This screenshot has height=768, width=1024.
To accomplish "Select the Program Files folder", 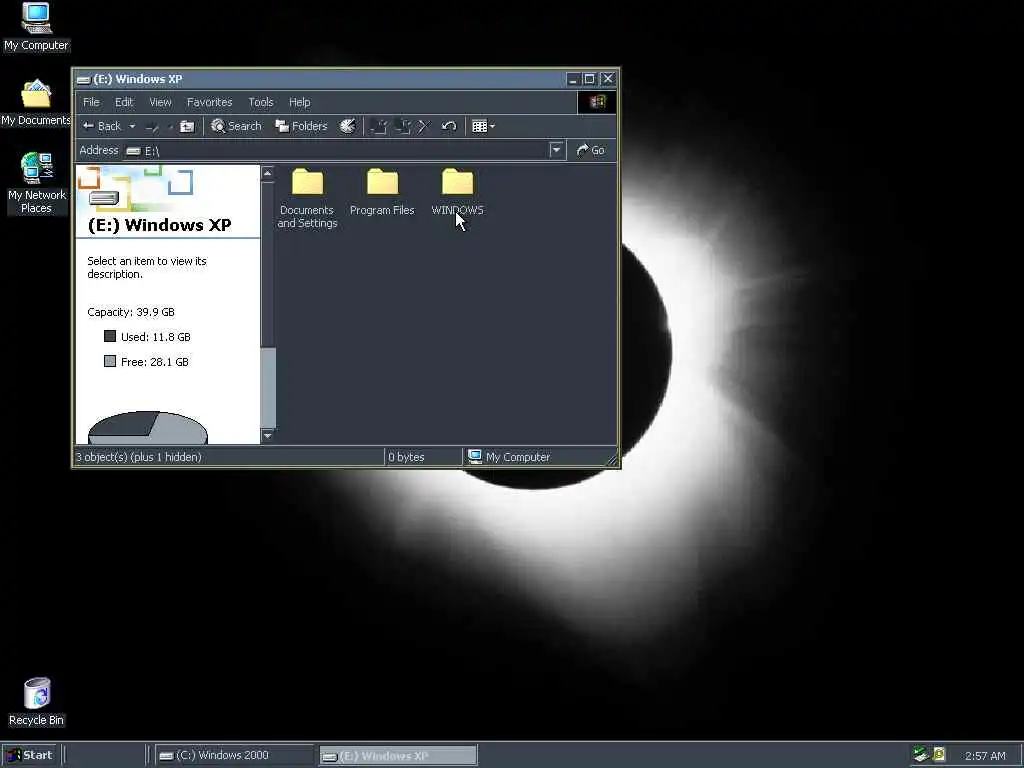I will pos(382,192).
